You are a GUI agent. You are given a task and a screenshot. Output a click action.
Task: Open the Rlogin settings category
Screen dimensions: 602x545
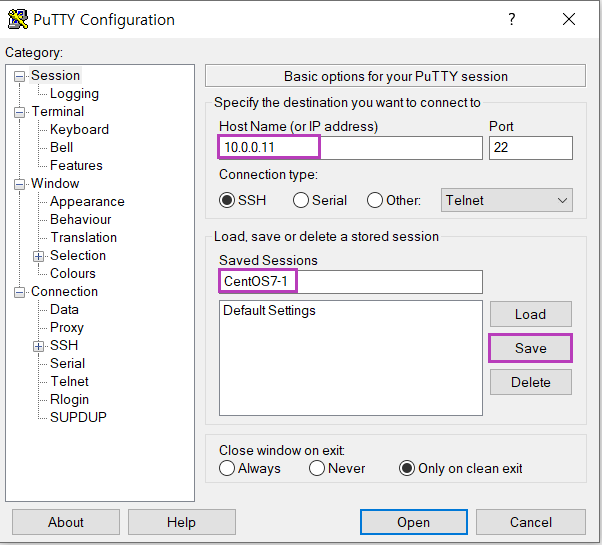tap(69, 400)
